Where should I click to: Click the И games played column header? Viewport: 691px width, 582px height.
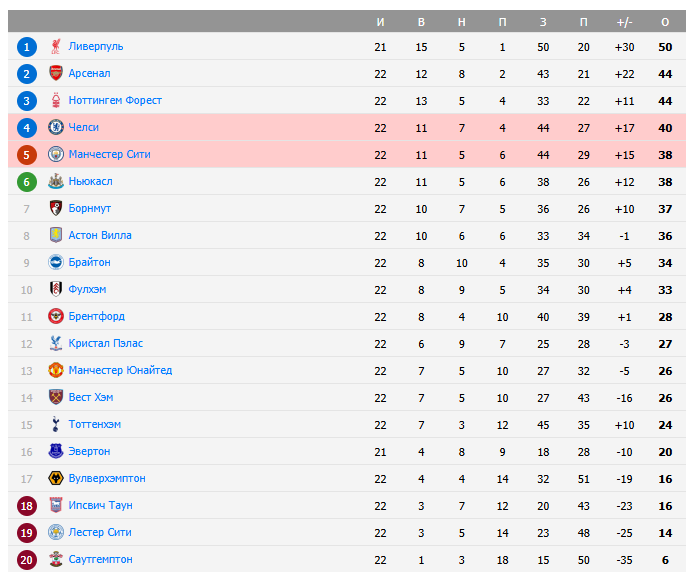(380, 22)
